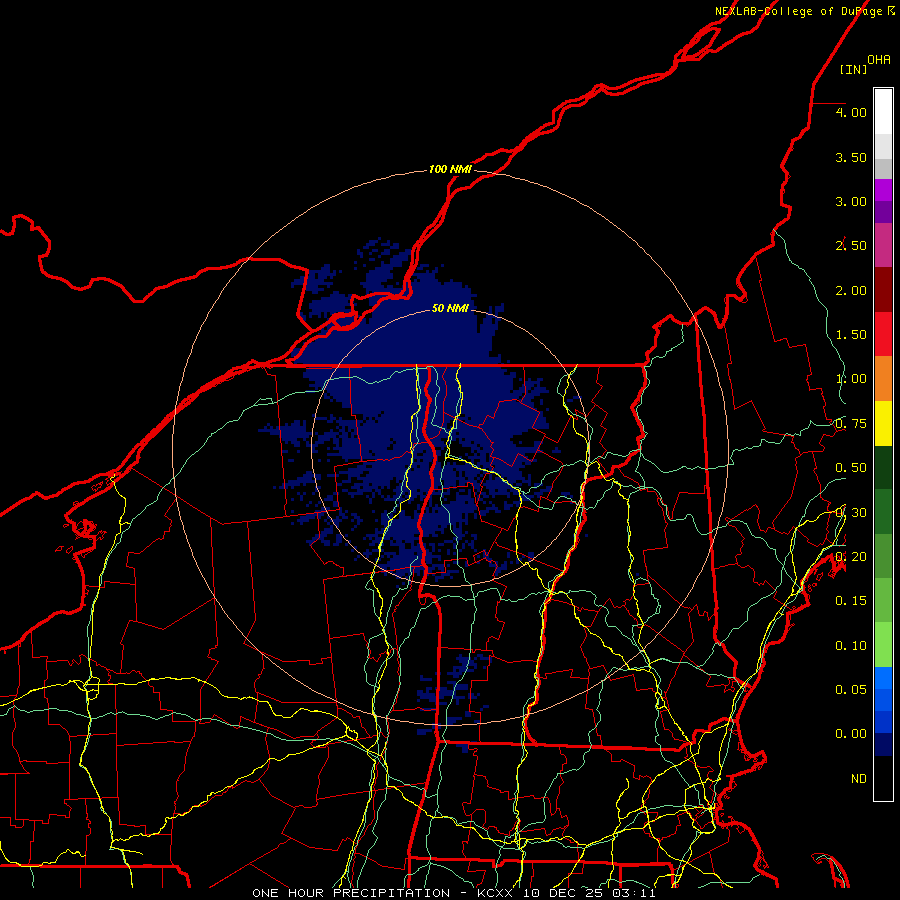The height and width of the screenshot is (900, 900).
Task: Click the 0.75 legend value
Action: pyautogui.click(x=851, y=424)
